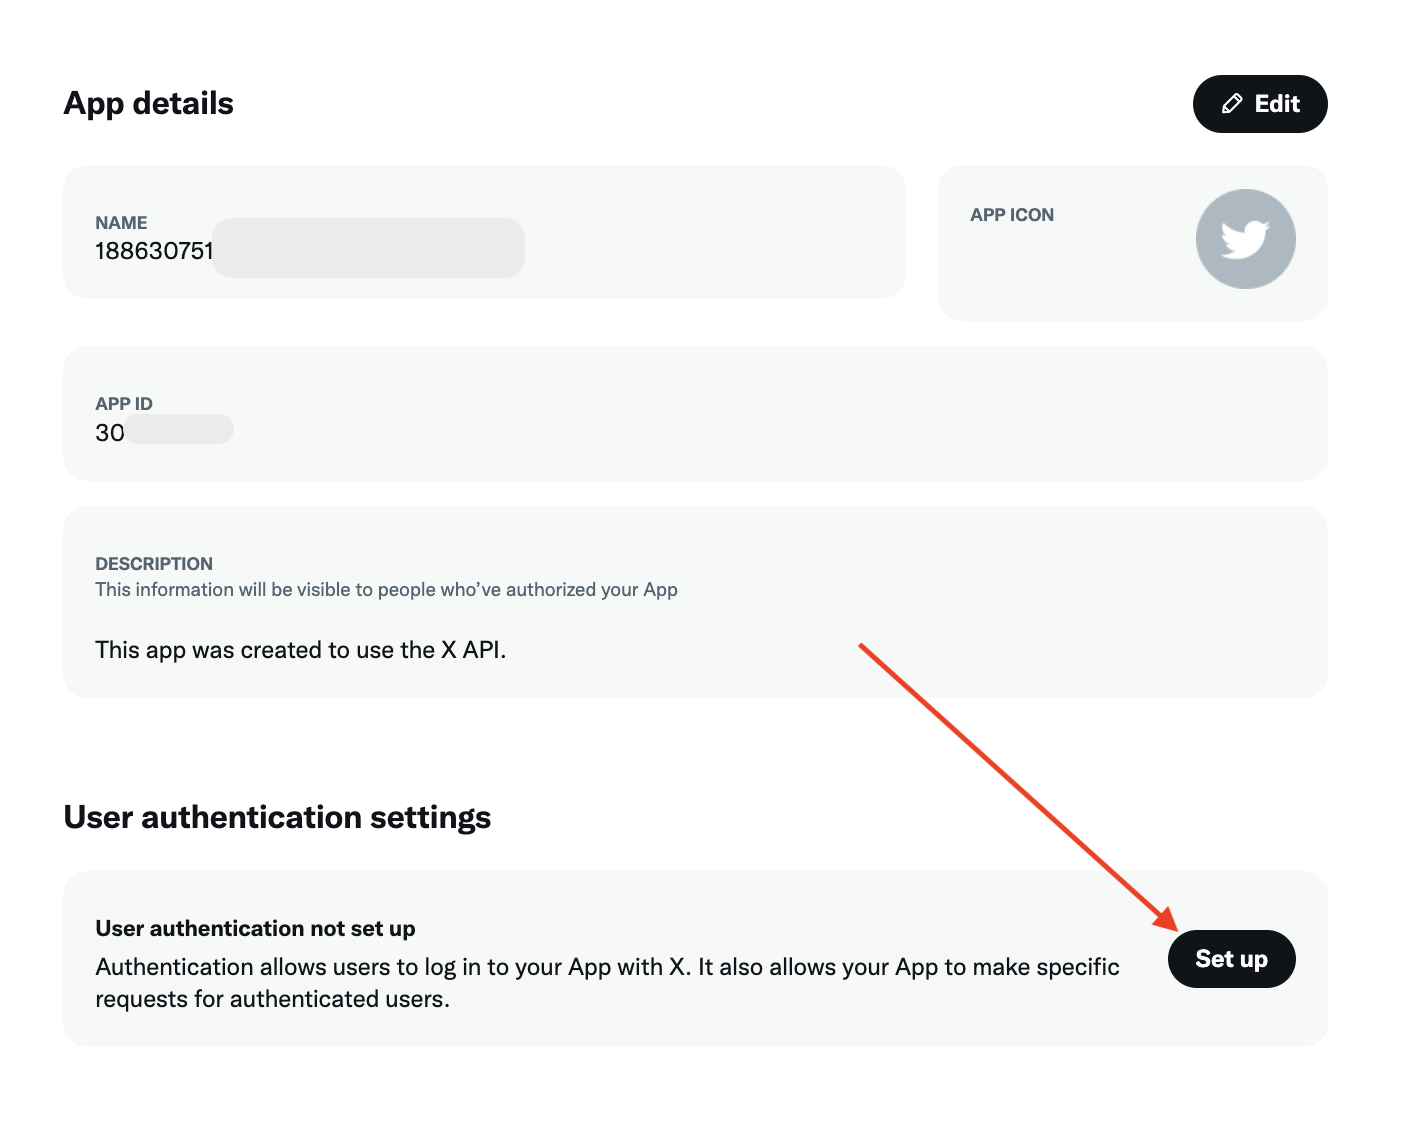
Task: Click the pencil icon inside Edit
Action: point(1232,104)
